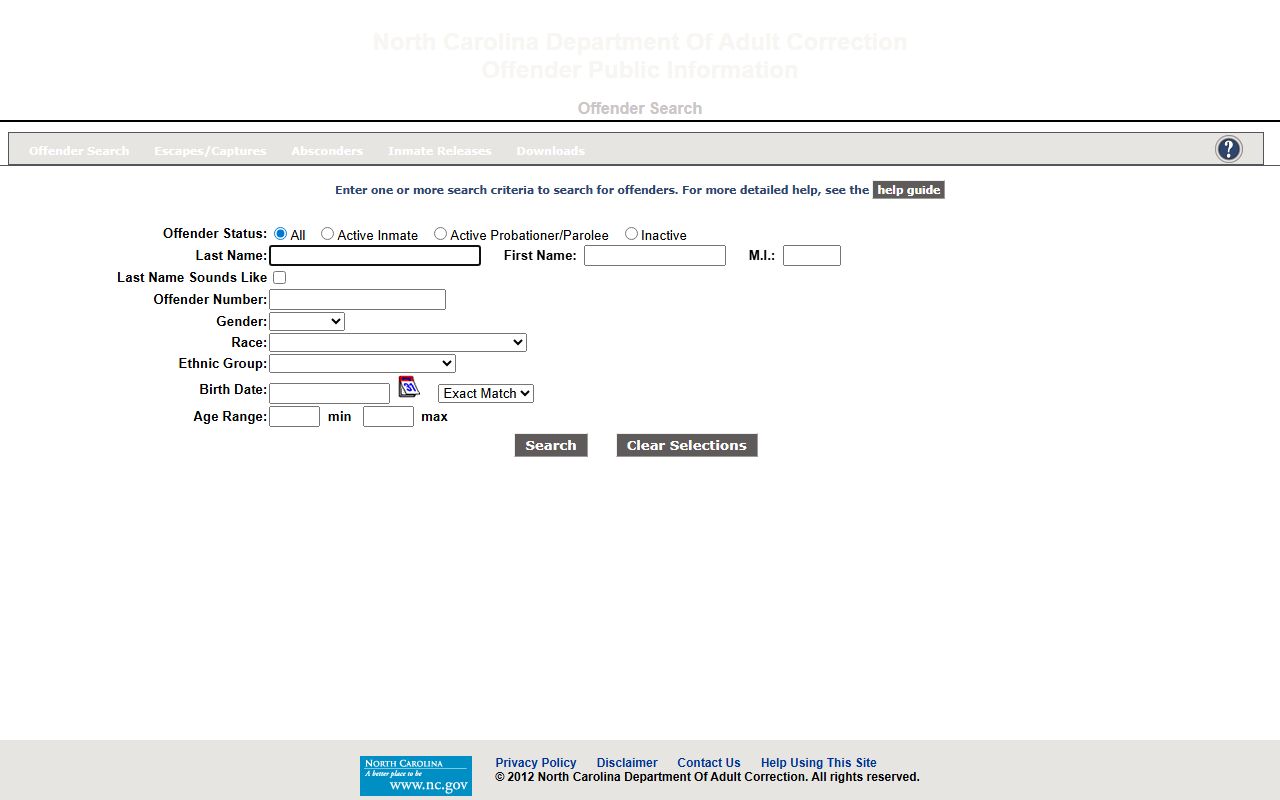
Task: Open the Absconders menu item
Action: click(327, 151)
